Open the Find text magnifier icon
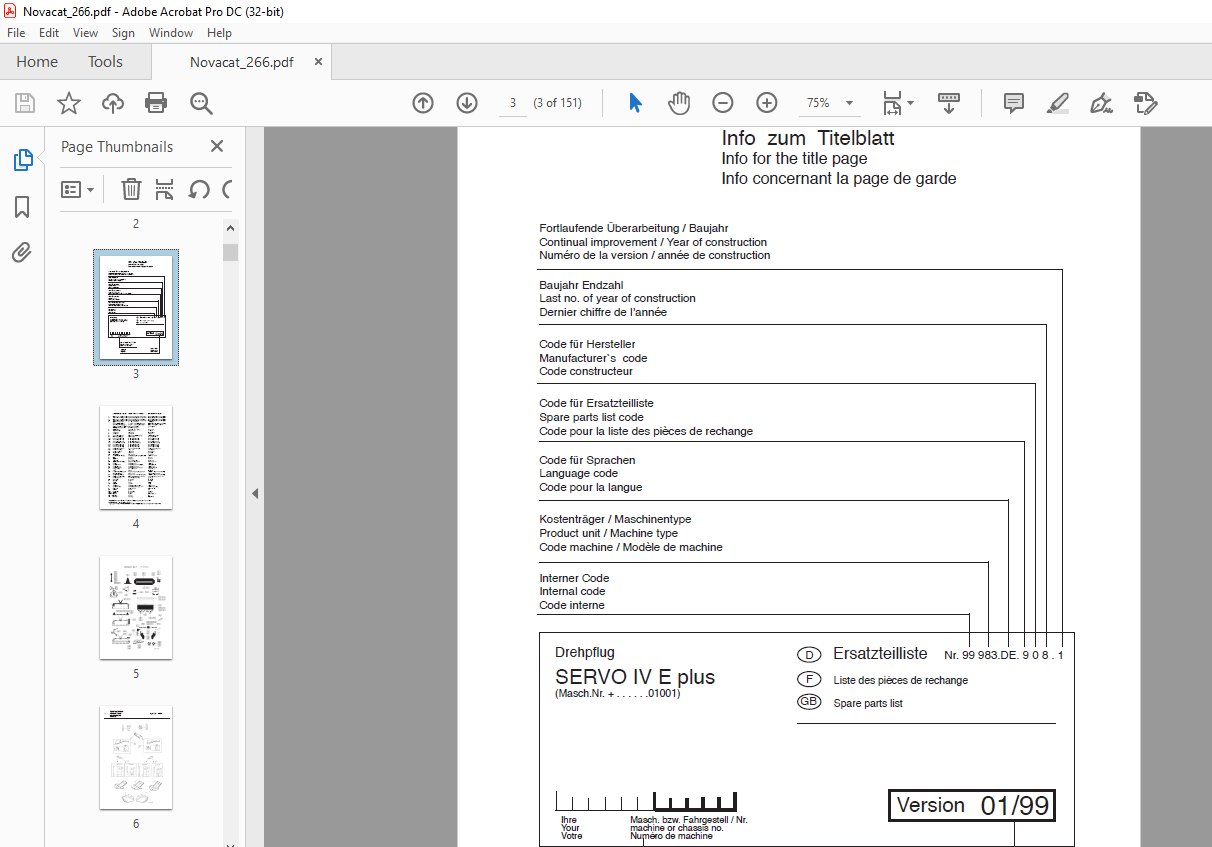 201,103
